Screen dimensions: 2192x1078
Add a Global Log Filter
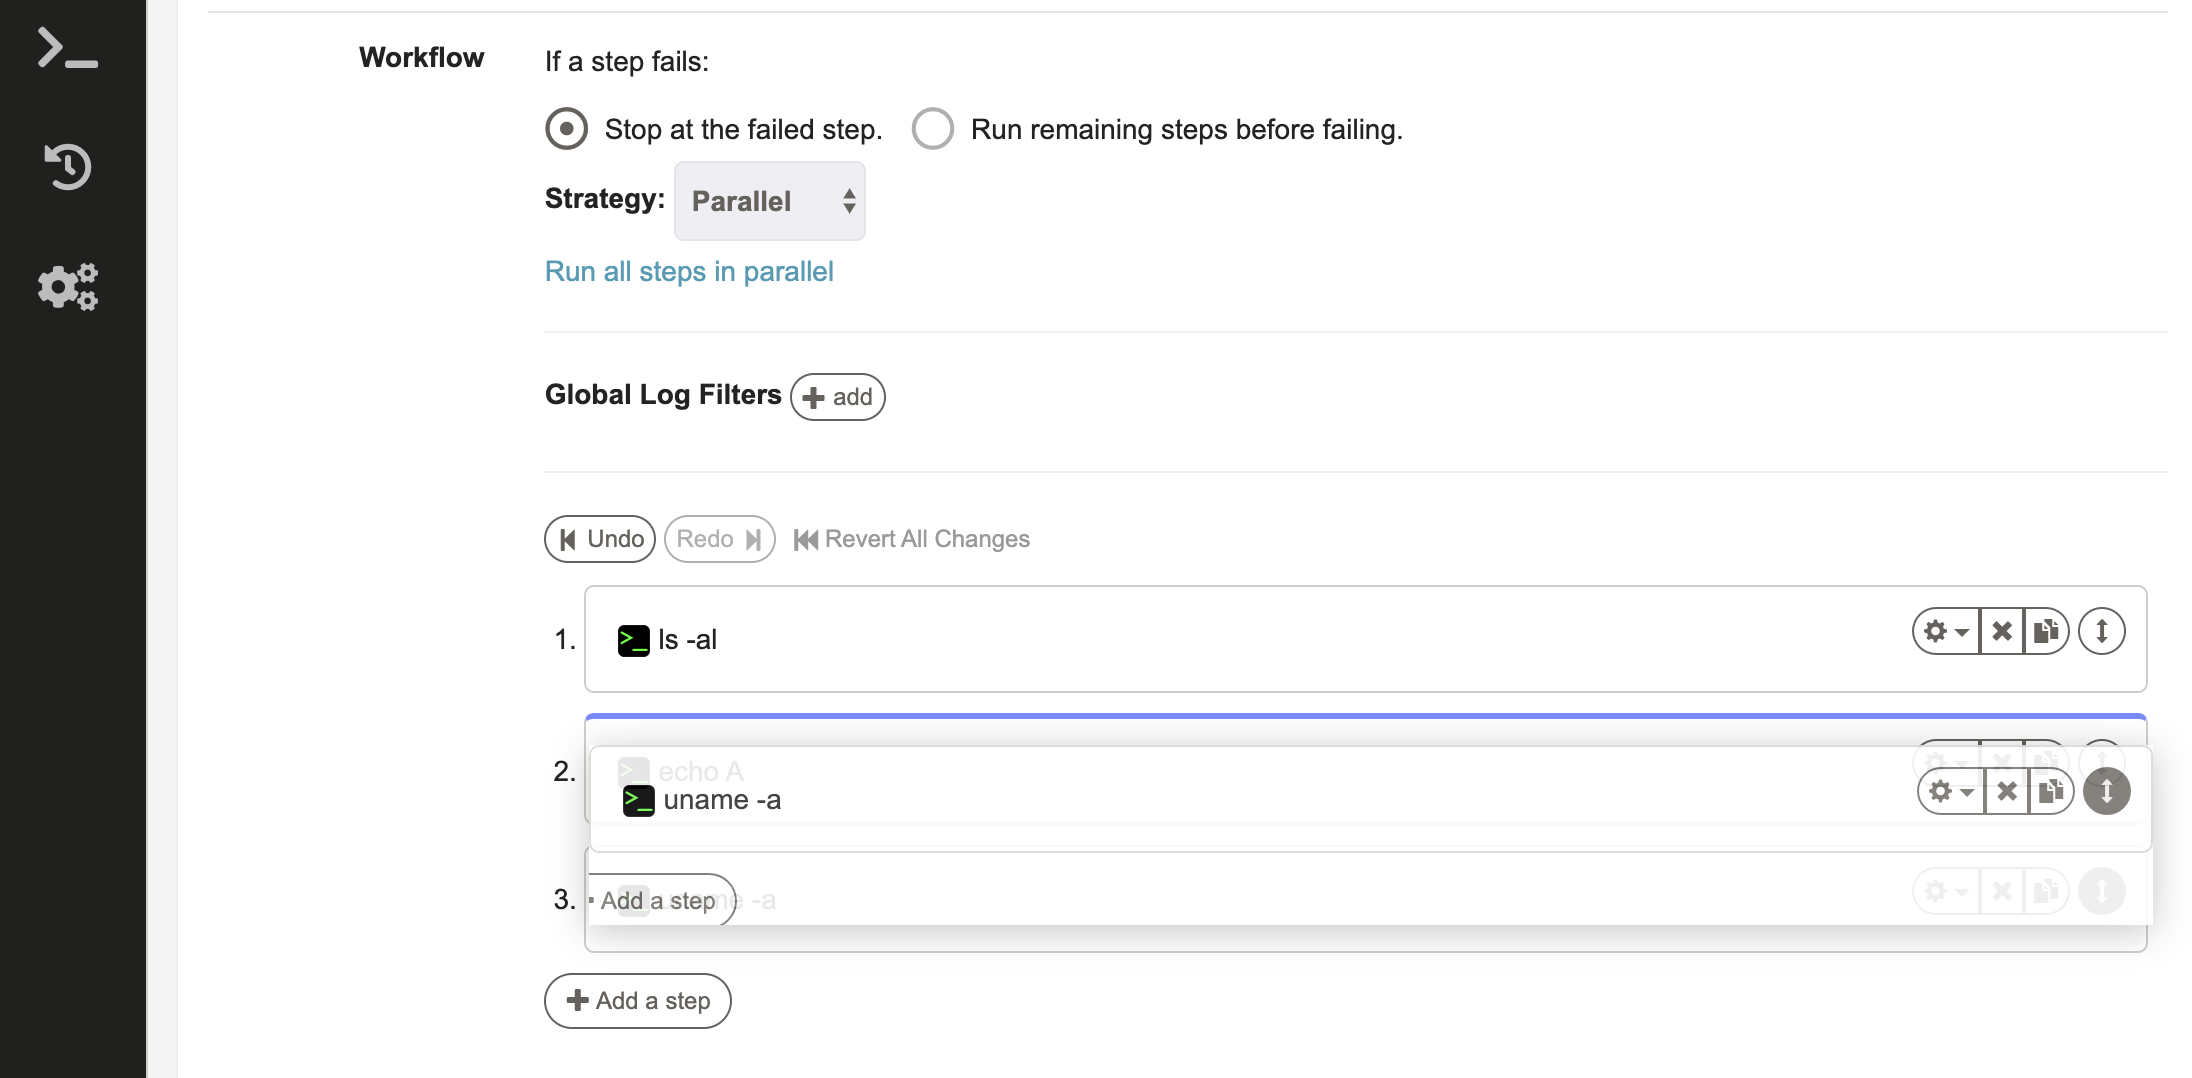tap(837, 397)
